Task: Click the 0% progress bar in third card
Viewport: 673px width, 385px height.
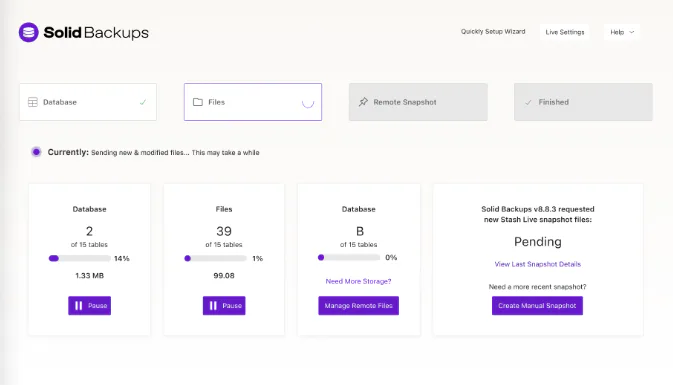Action: click(349, 258)
